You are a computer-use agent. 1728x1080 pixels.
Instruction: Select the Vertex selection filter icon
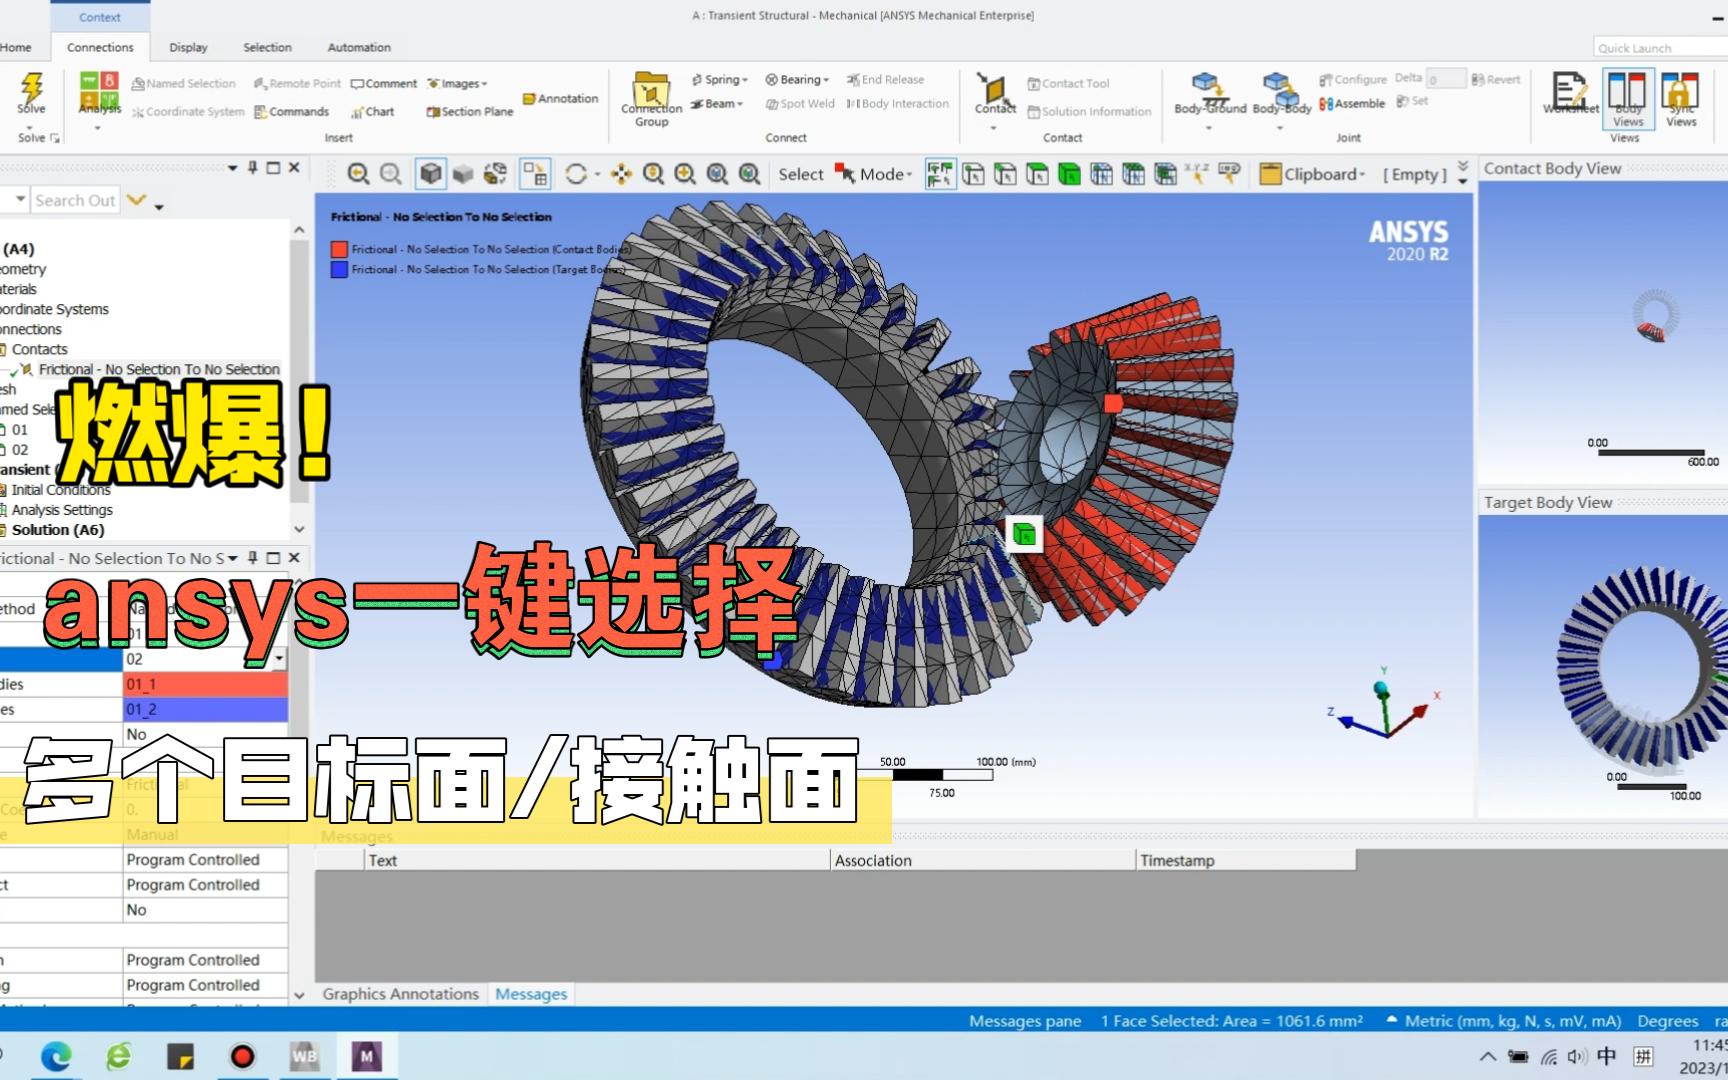point(973,174)
